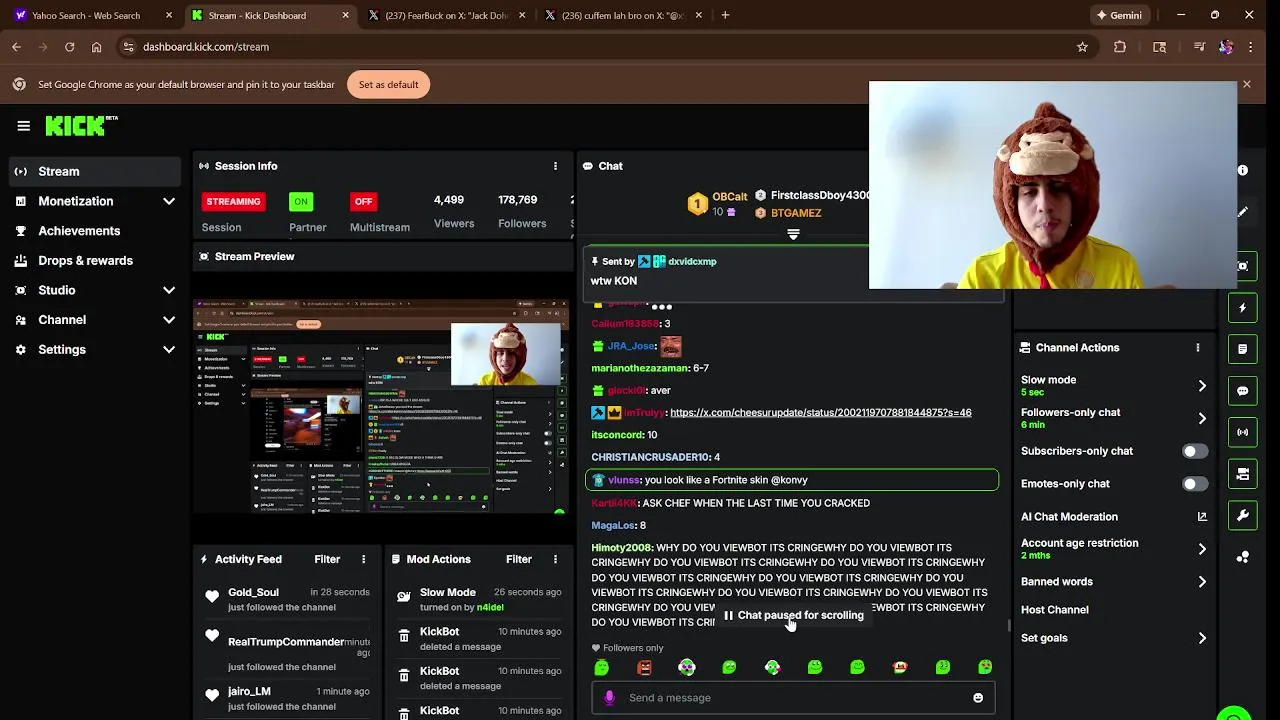Click the Stream Preview thumbnail
The width and height of the screenshot is (1280, 720).
coord(381,406)
